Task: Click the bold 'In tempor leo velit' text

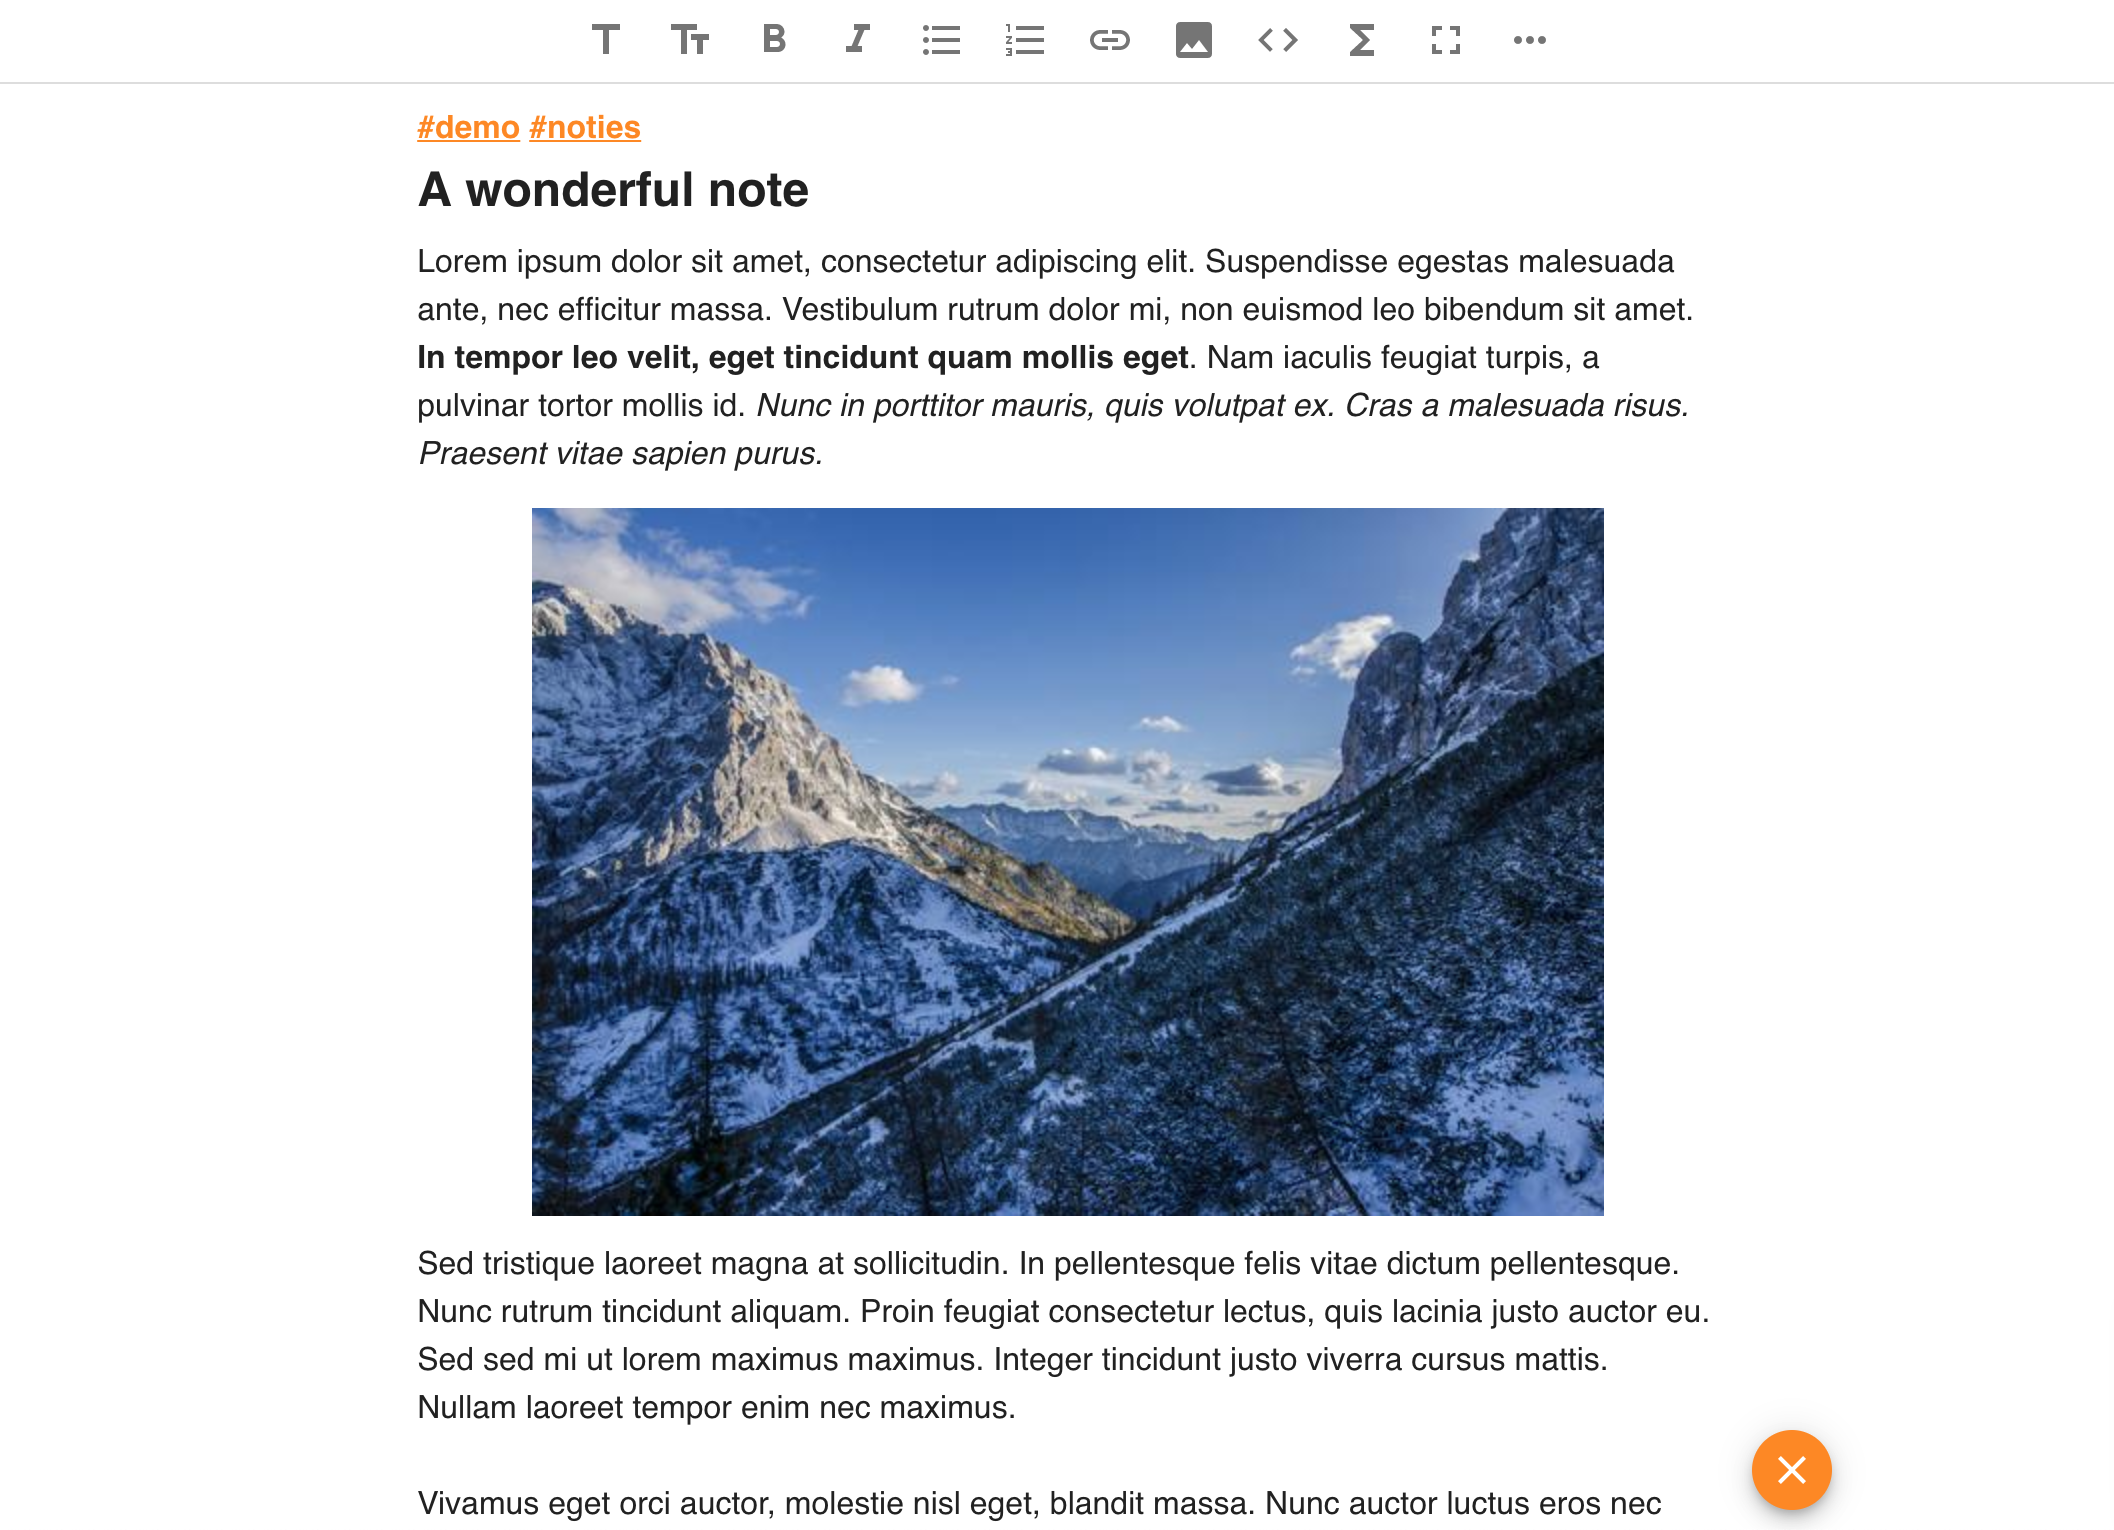Action: point(802,358)
